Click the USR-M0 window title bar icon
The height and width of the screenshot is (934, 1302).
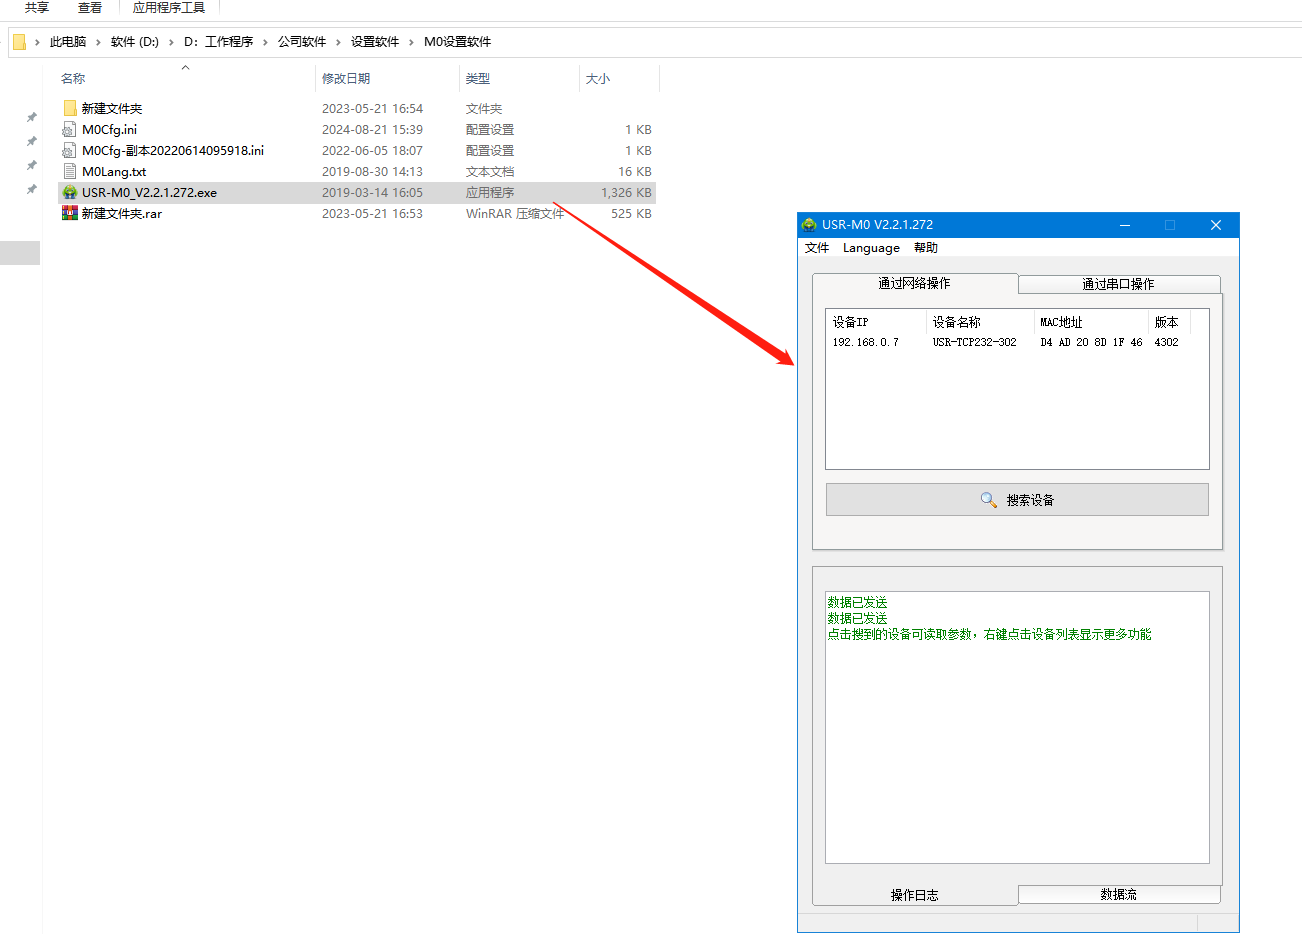(x=809, y=225)
